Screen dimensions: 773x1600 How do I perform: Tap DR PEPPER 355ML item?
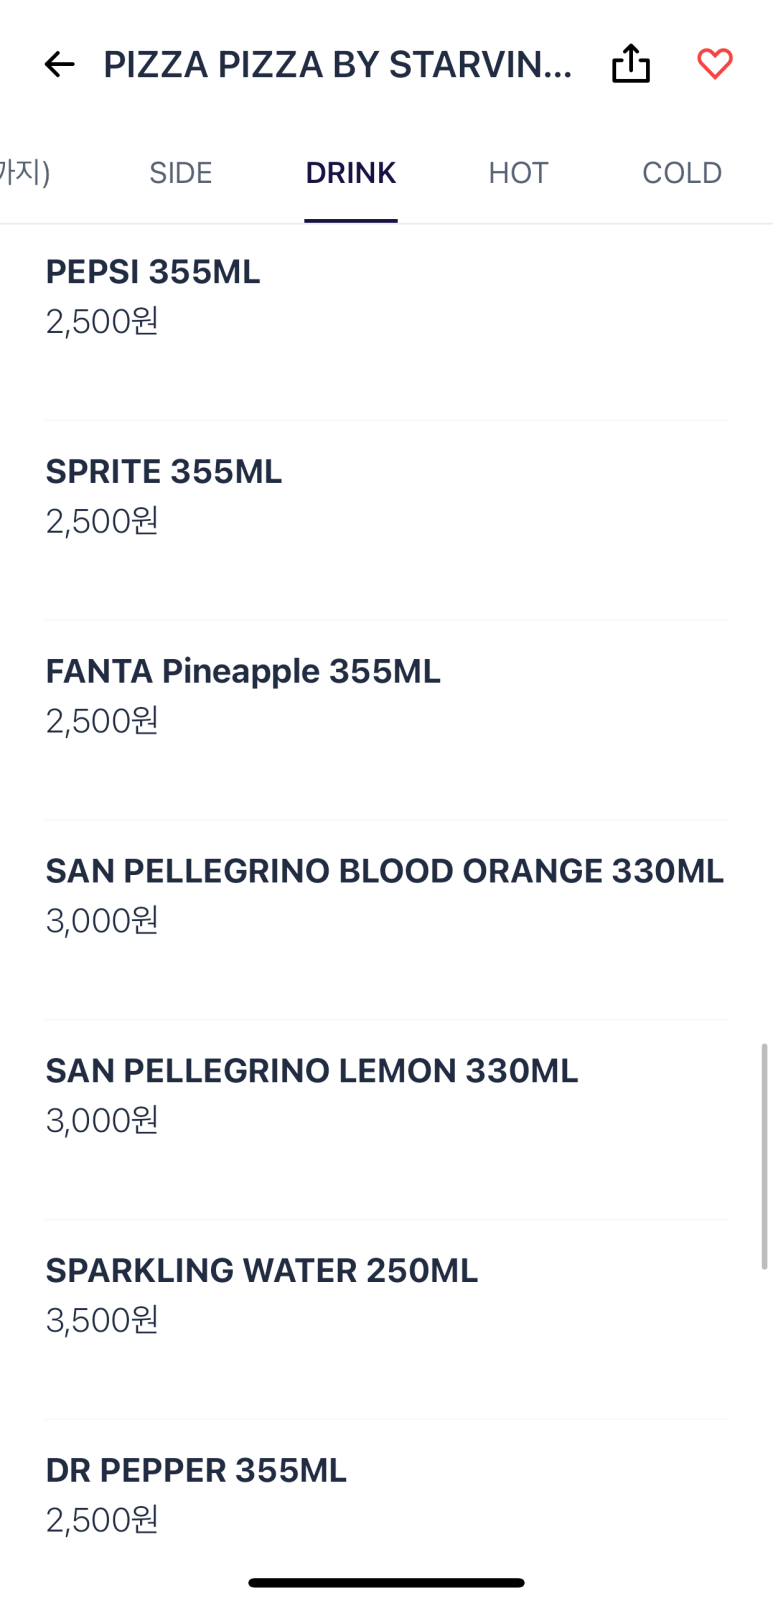click(x=386, y=1495)
